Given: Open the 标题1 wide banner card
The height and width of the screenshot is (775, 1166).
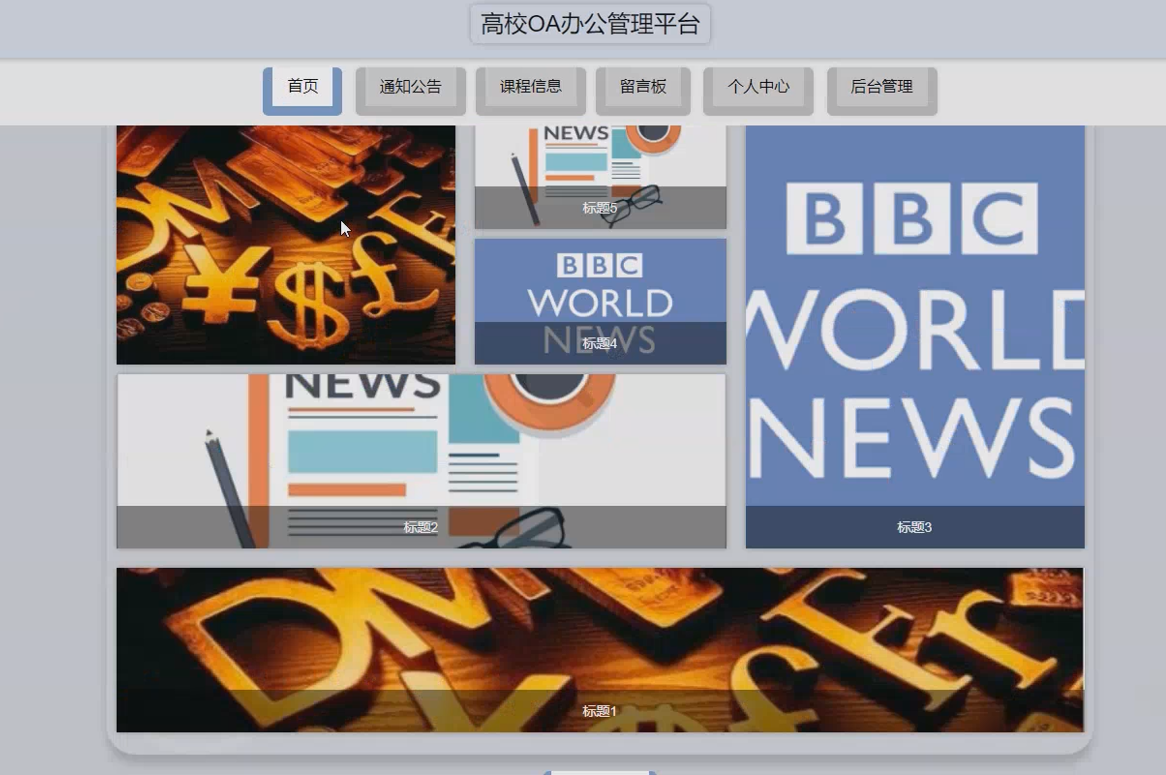Looking at the screenshot, I should coord(600,650).
